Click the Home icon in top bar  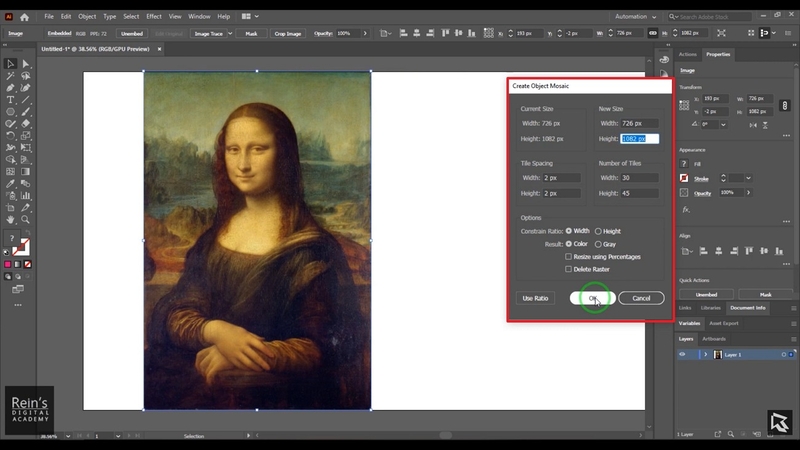24,17
